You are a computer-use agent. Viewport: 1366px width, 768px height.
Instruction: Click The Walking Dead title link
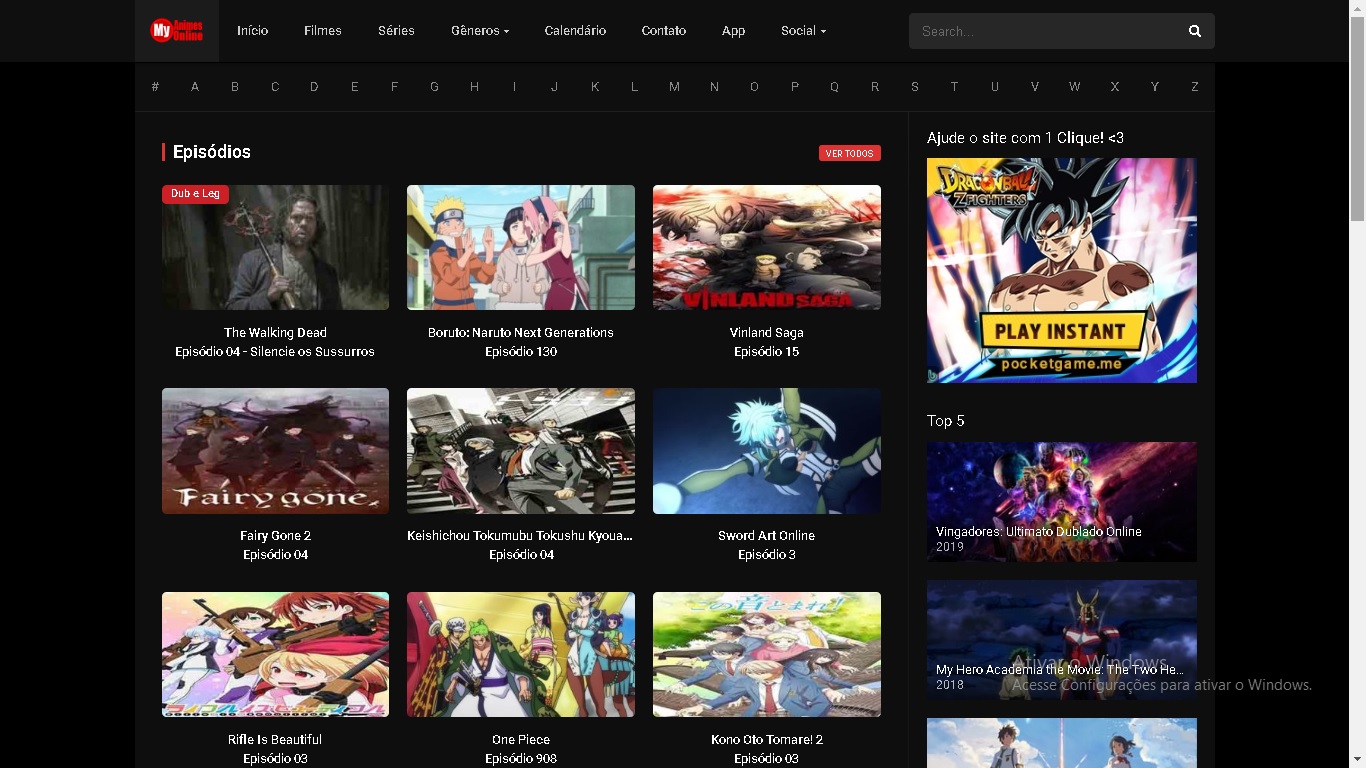tap(275, 332)
